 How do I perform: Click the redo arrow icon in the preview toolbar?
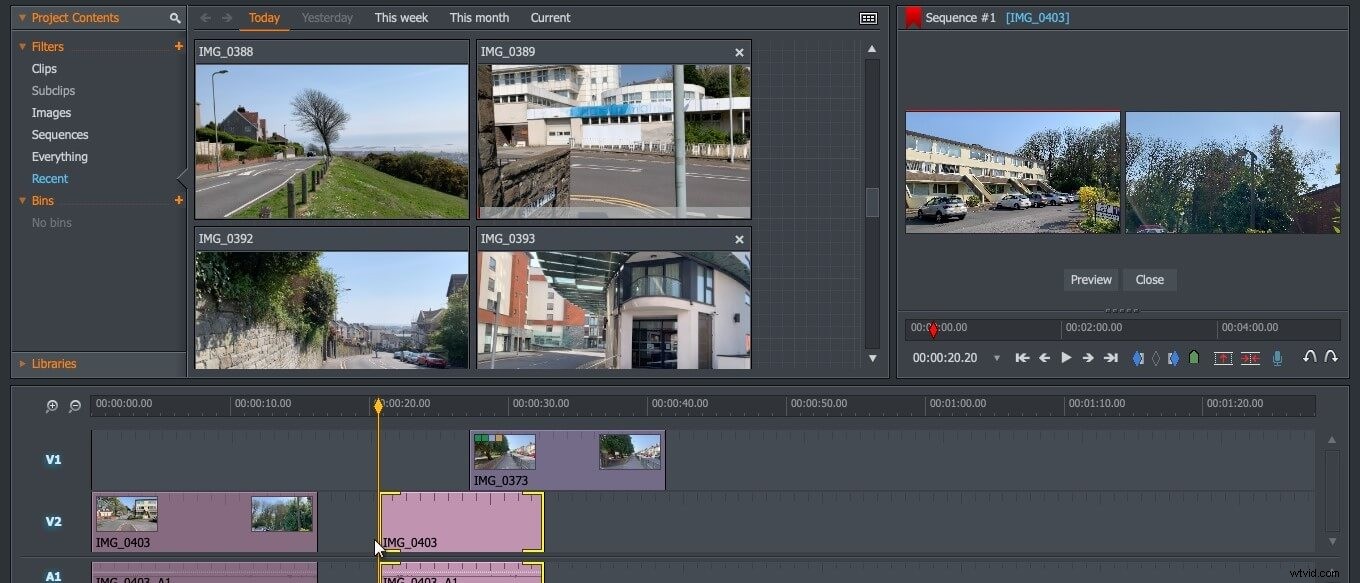click(1332, 357)
